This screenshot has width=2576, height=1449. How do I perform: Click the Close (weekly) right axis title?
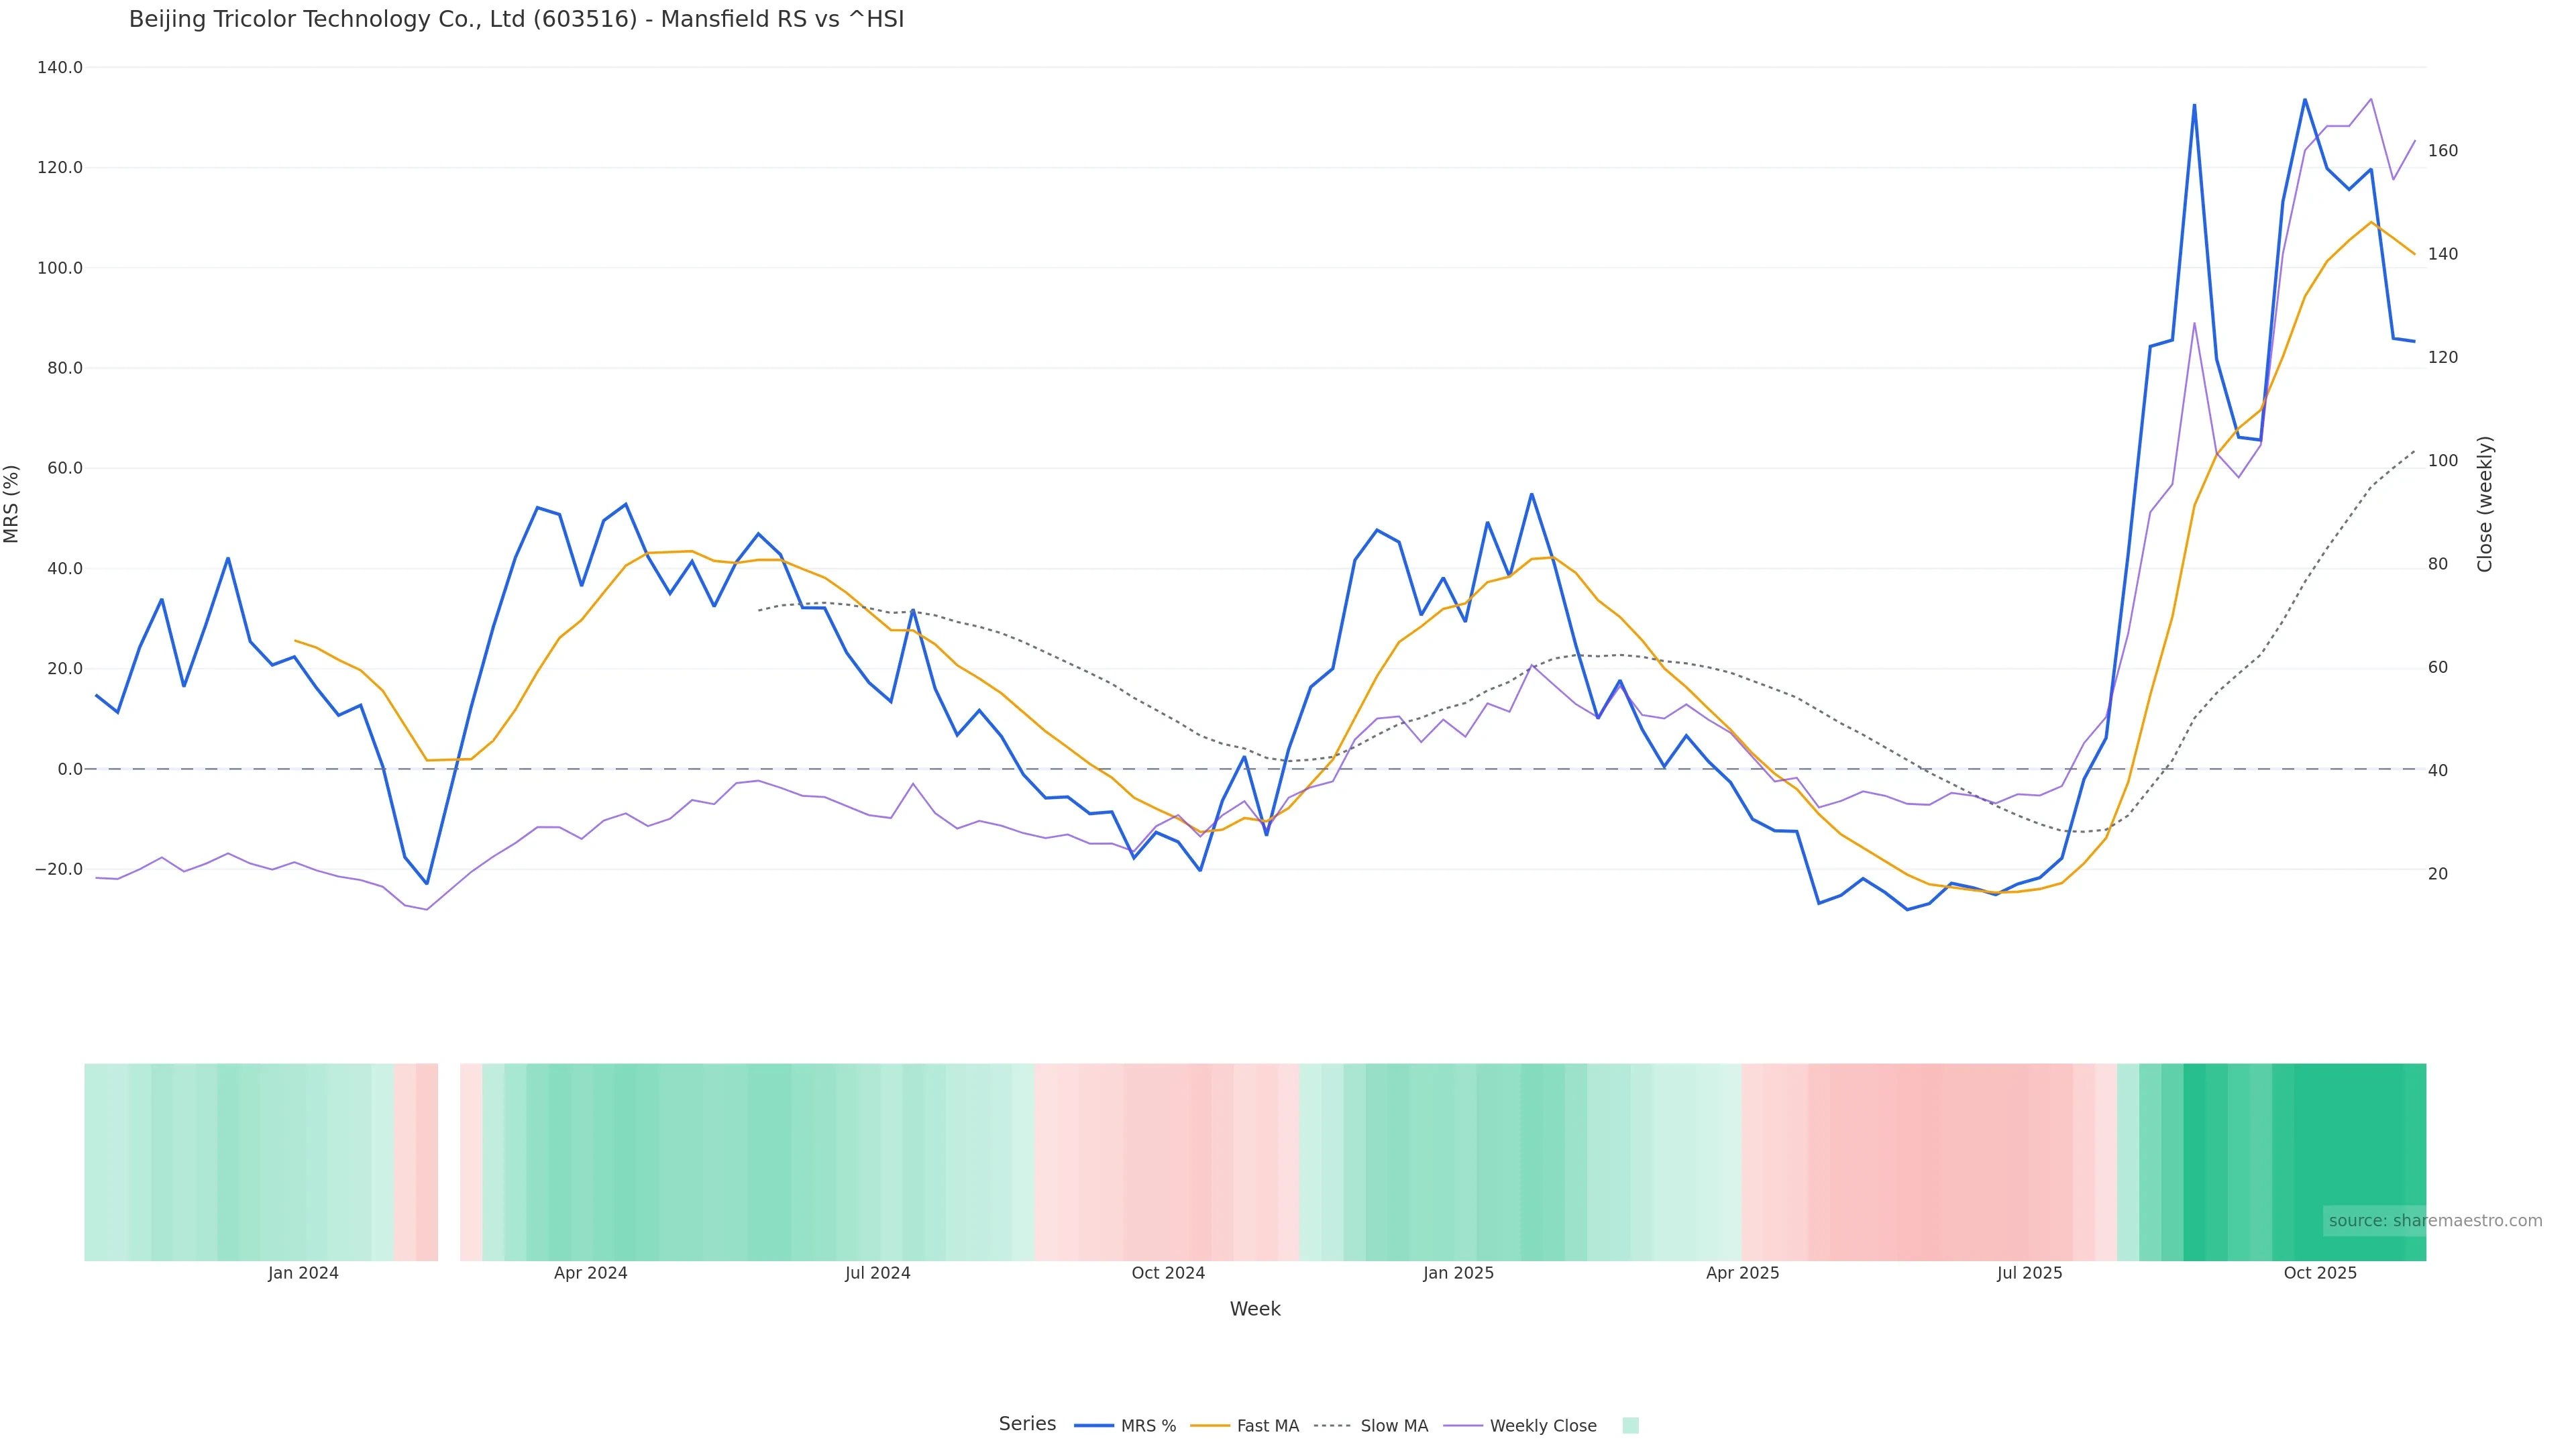(x=2485, y=504)
